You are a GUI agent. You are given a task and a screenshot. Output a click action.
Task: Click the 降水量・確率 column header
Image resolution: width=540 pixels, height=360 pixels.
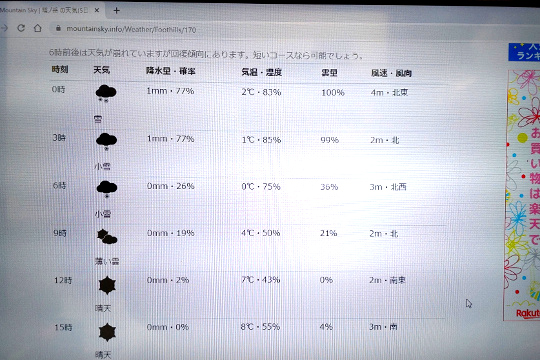(170, 71)
